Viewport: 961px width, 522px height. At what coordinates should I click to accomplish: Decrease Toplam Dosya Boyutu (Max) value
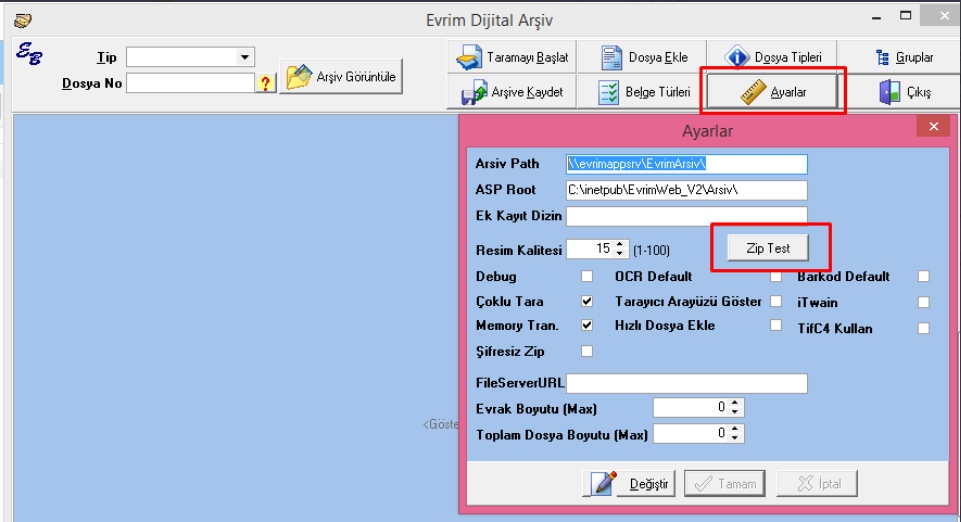tap(735, 438)
